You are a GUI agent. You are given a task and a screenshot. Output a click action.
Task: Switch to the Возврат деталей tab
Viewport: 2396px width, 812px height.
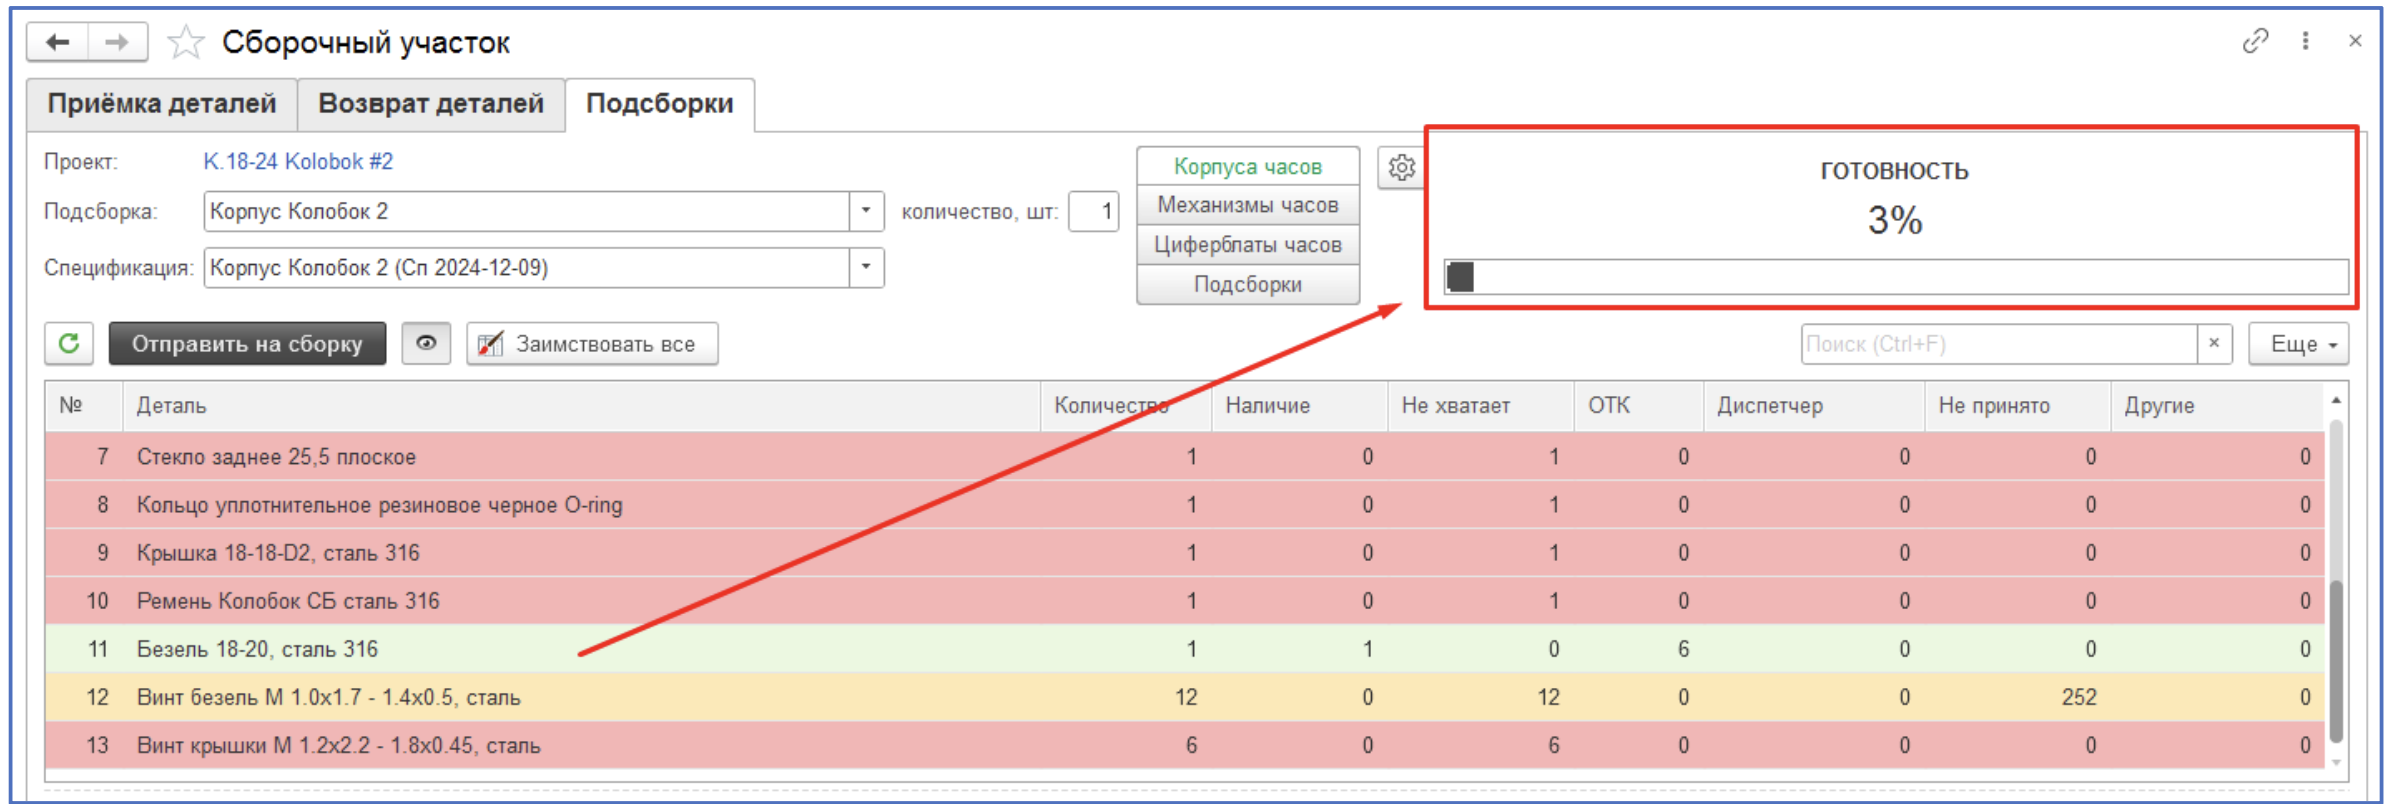tap(431, 104)
